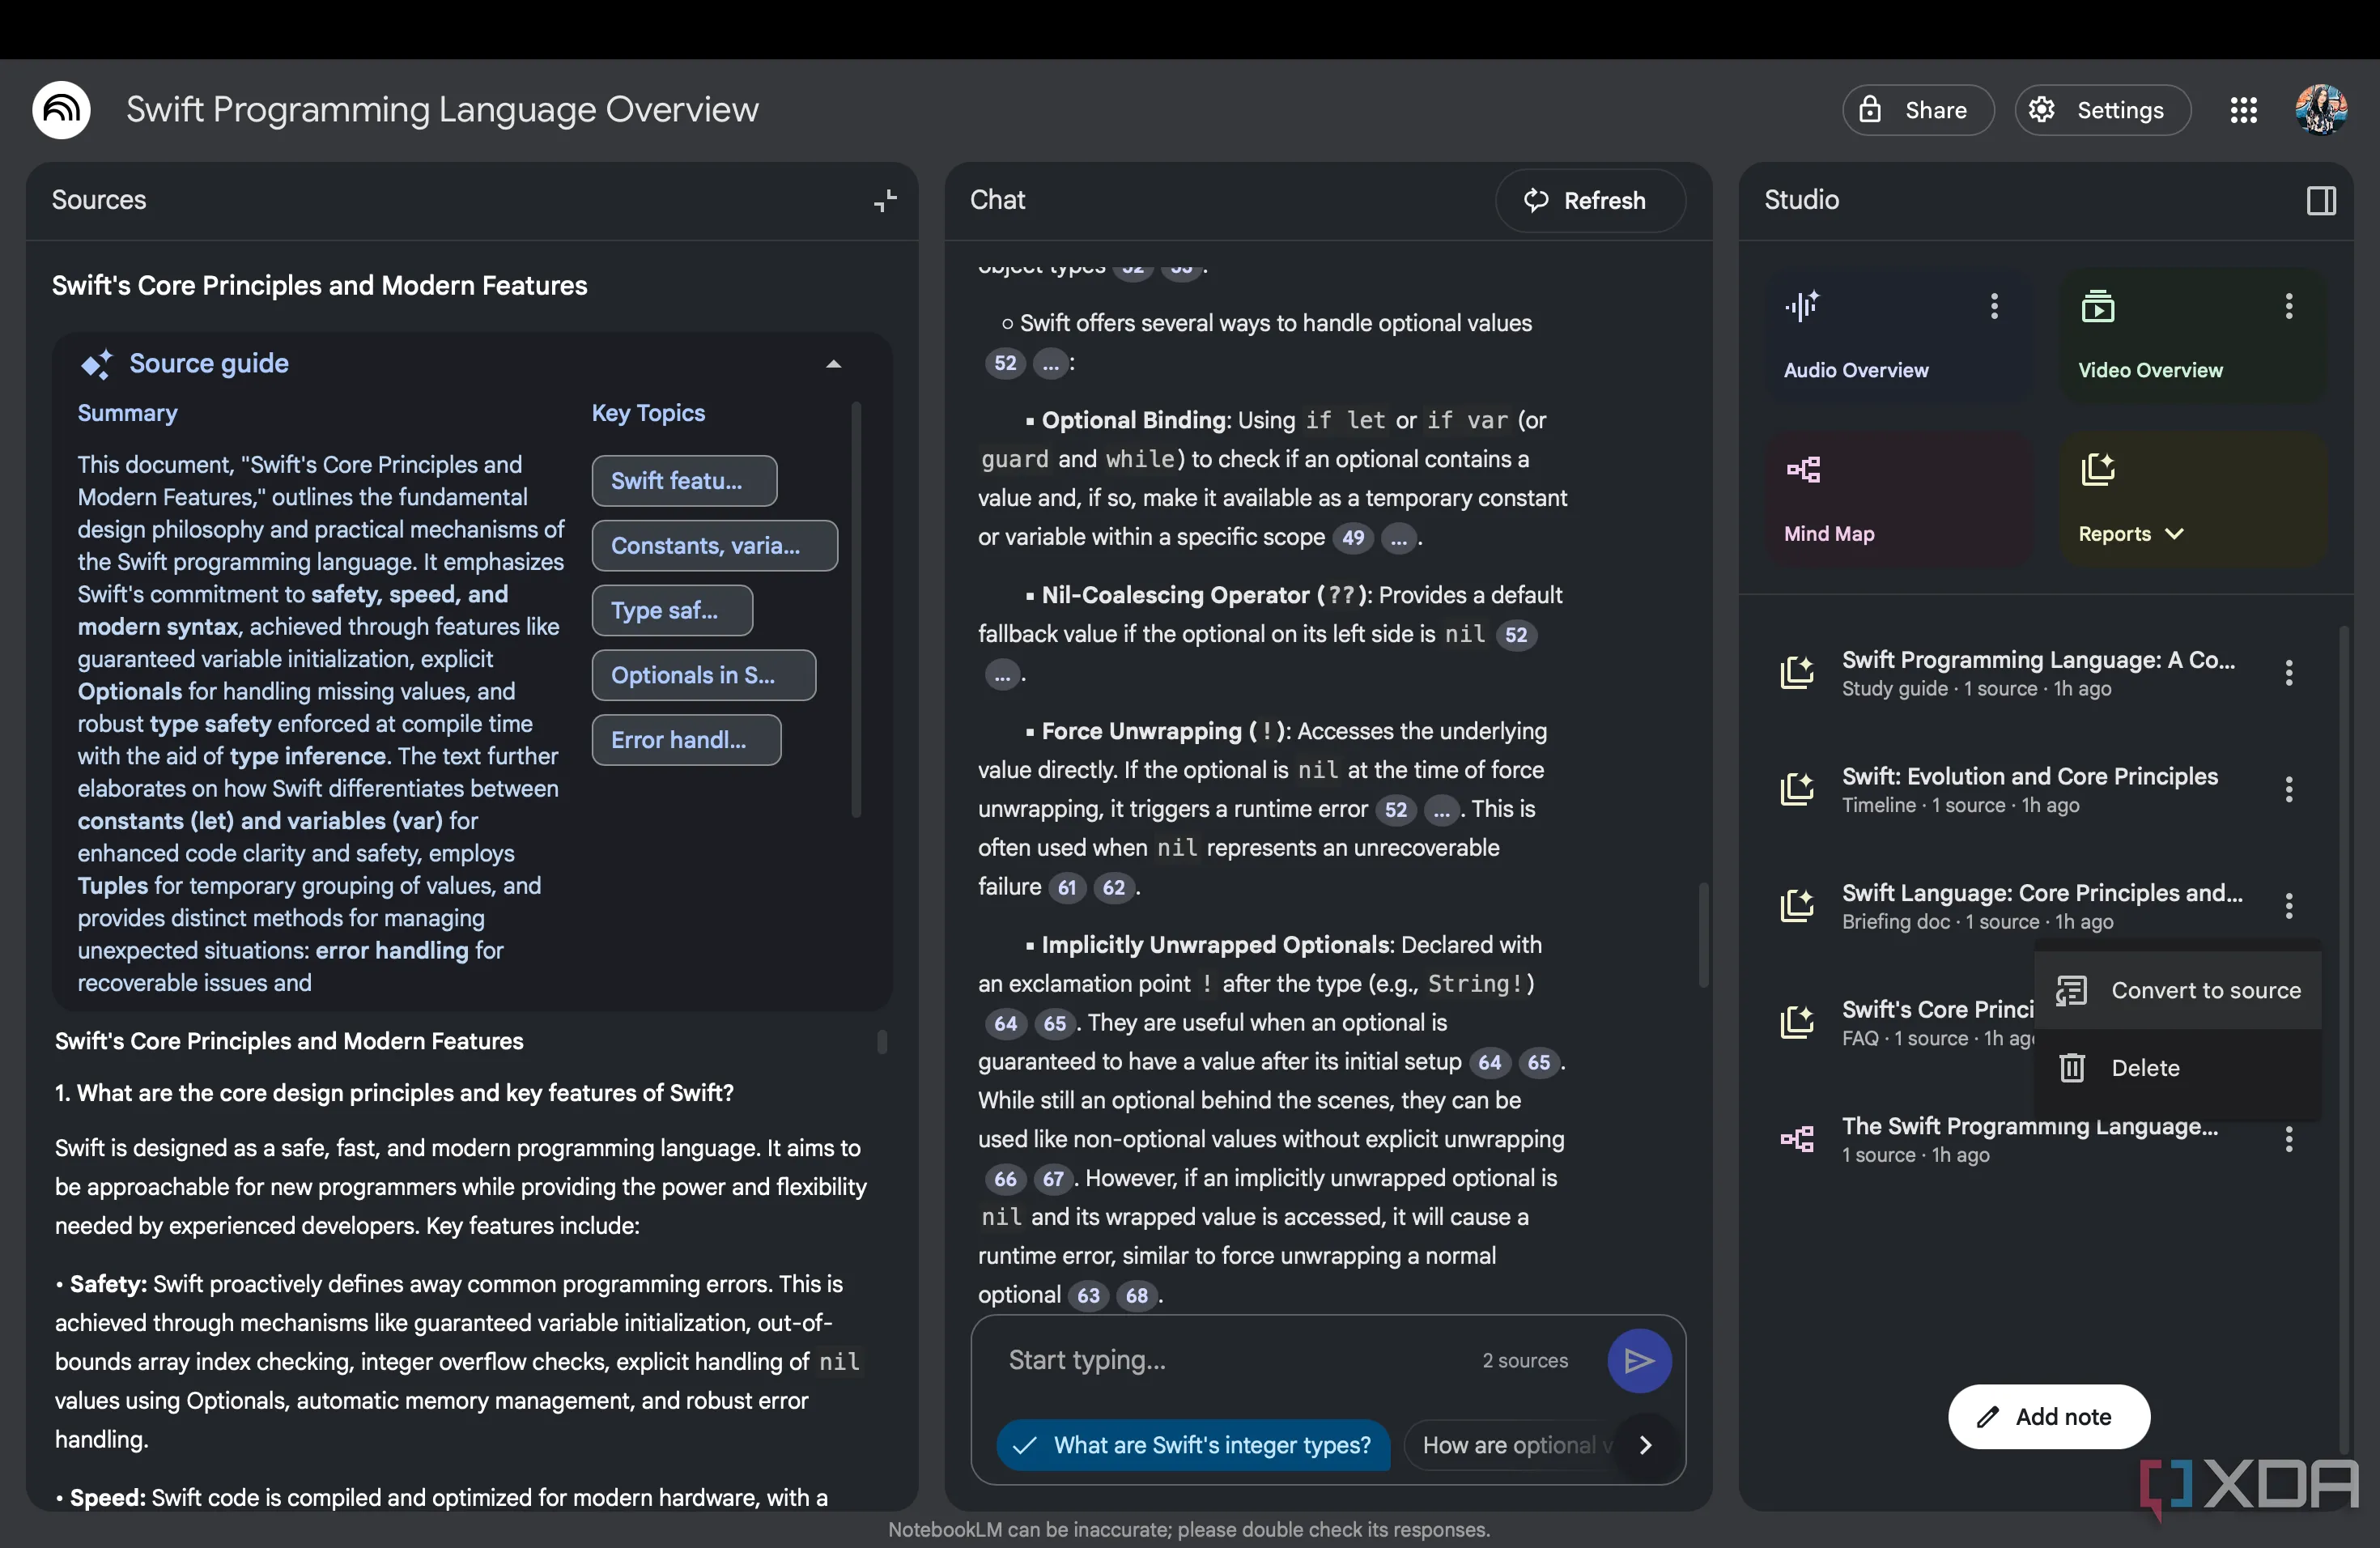Expand more citations after 'runtime error' 52
Screen dimensions: 2380x1548
pyautogui.click(x=1441, y=810)
